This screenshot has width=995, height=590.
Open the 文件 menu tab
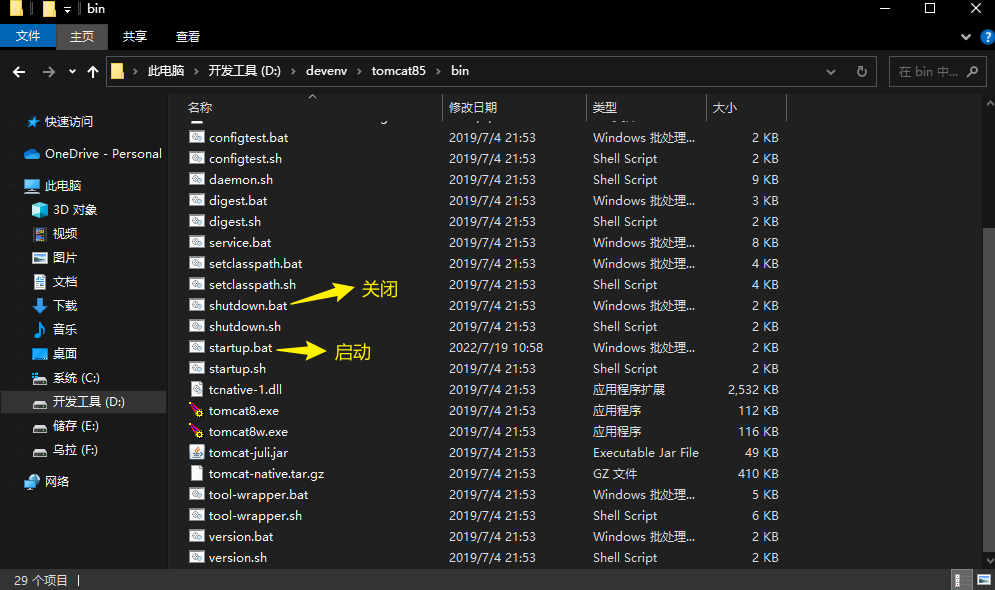28,36
